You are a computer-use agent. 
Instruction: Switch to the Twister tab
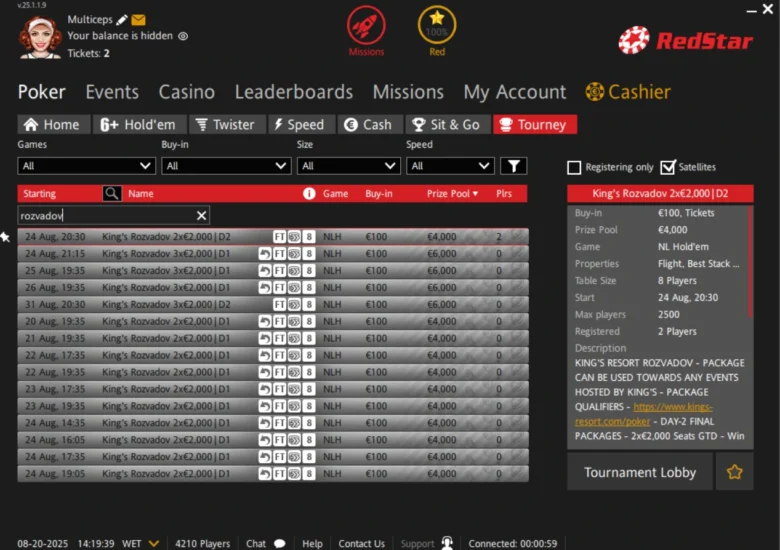[227, 124]
